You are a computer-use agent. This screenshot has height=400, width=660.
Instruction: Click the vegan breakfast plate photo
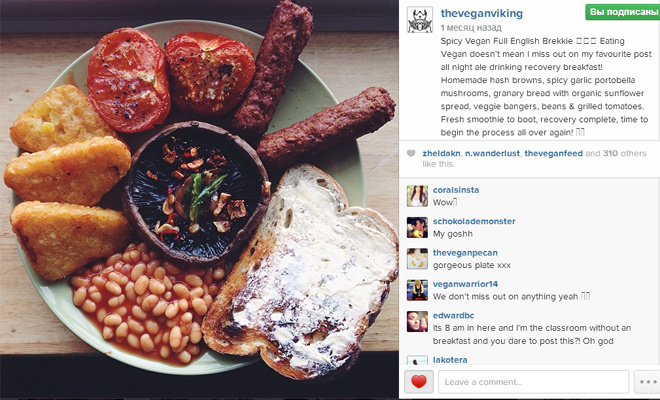tap(199, 200)
